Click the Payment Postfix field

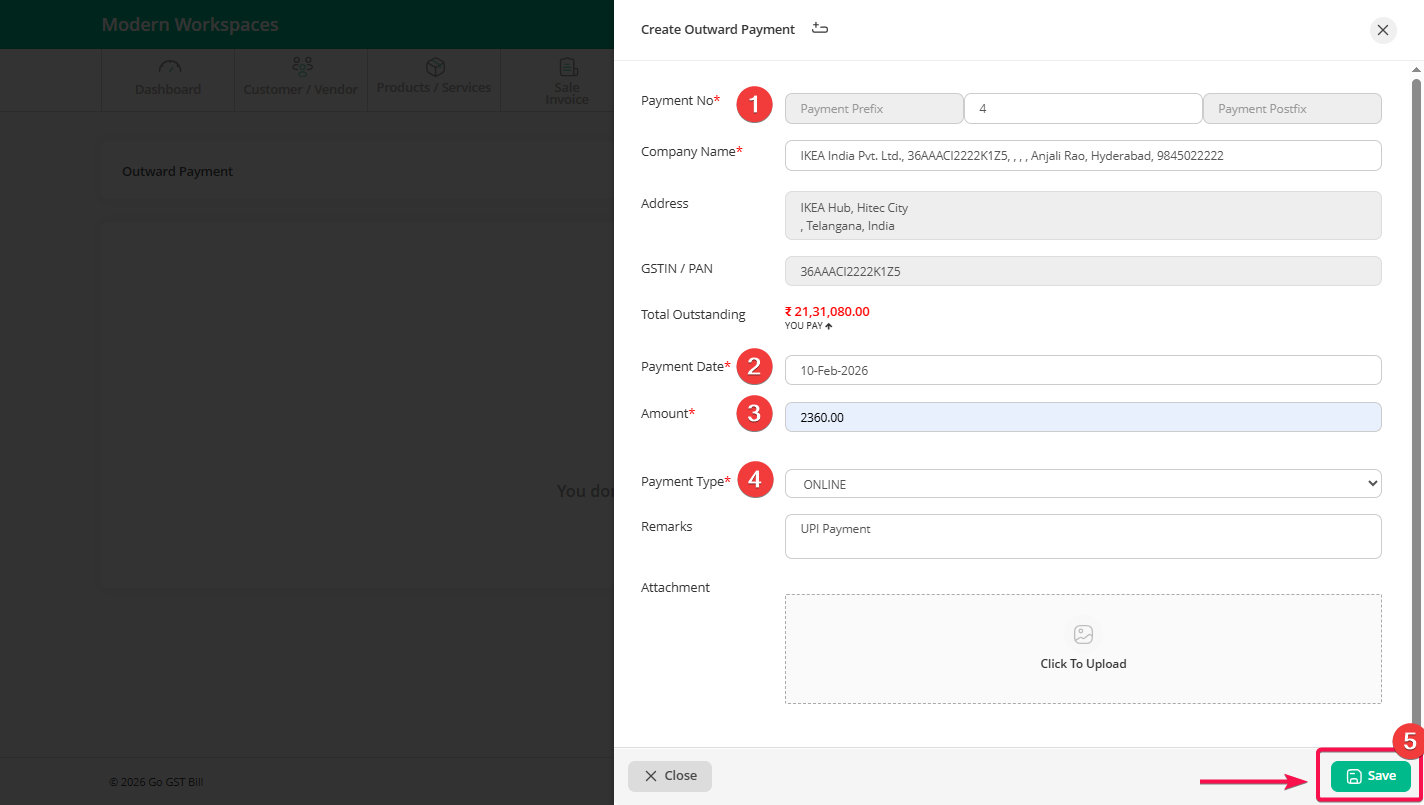1291,109
